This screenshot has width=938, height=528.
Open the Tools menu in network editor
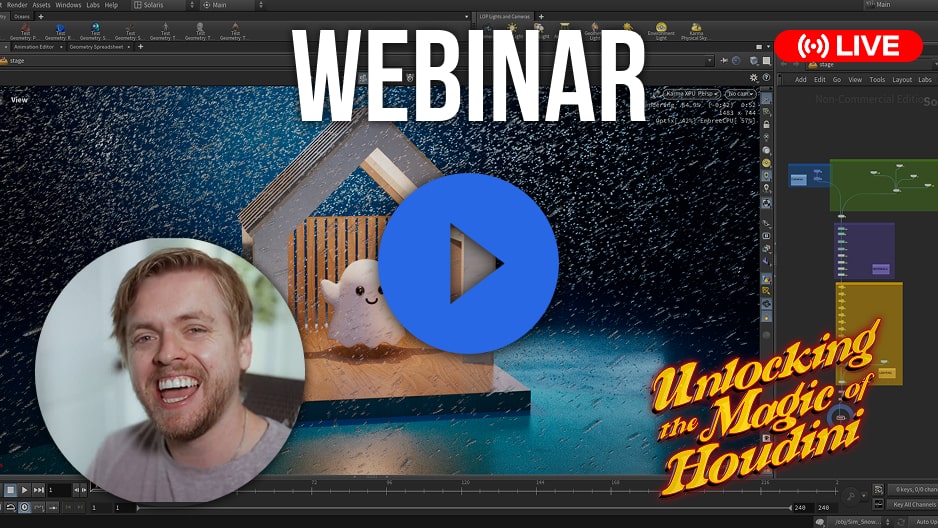(x=877, y=80)
